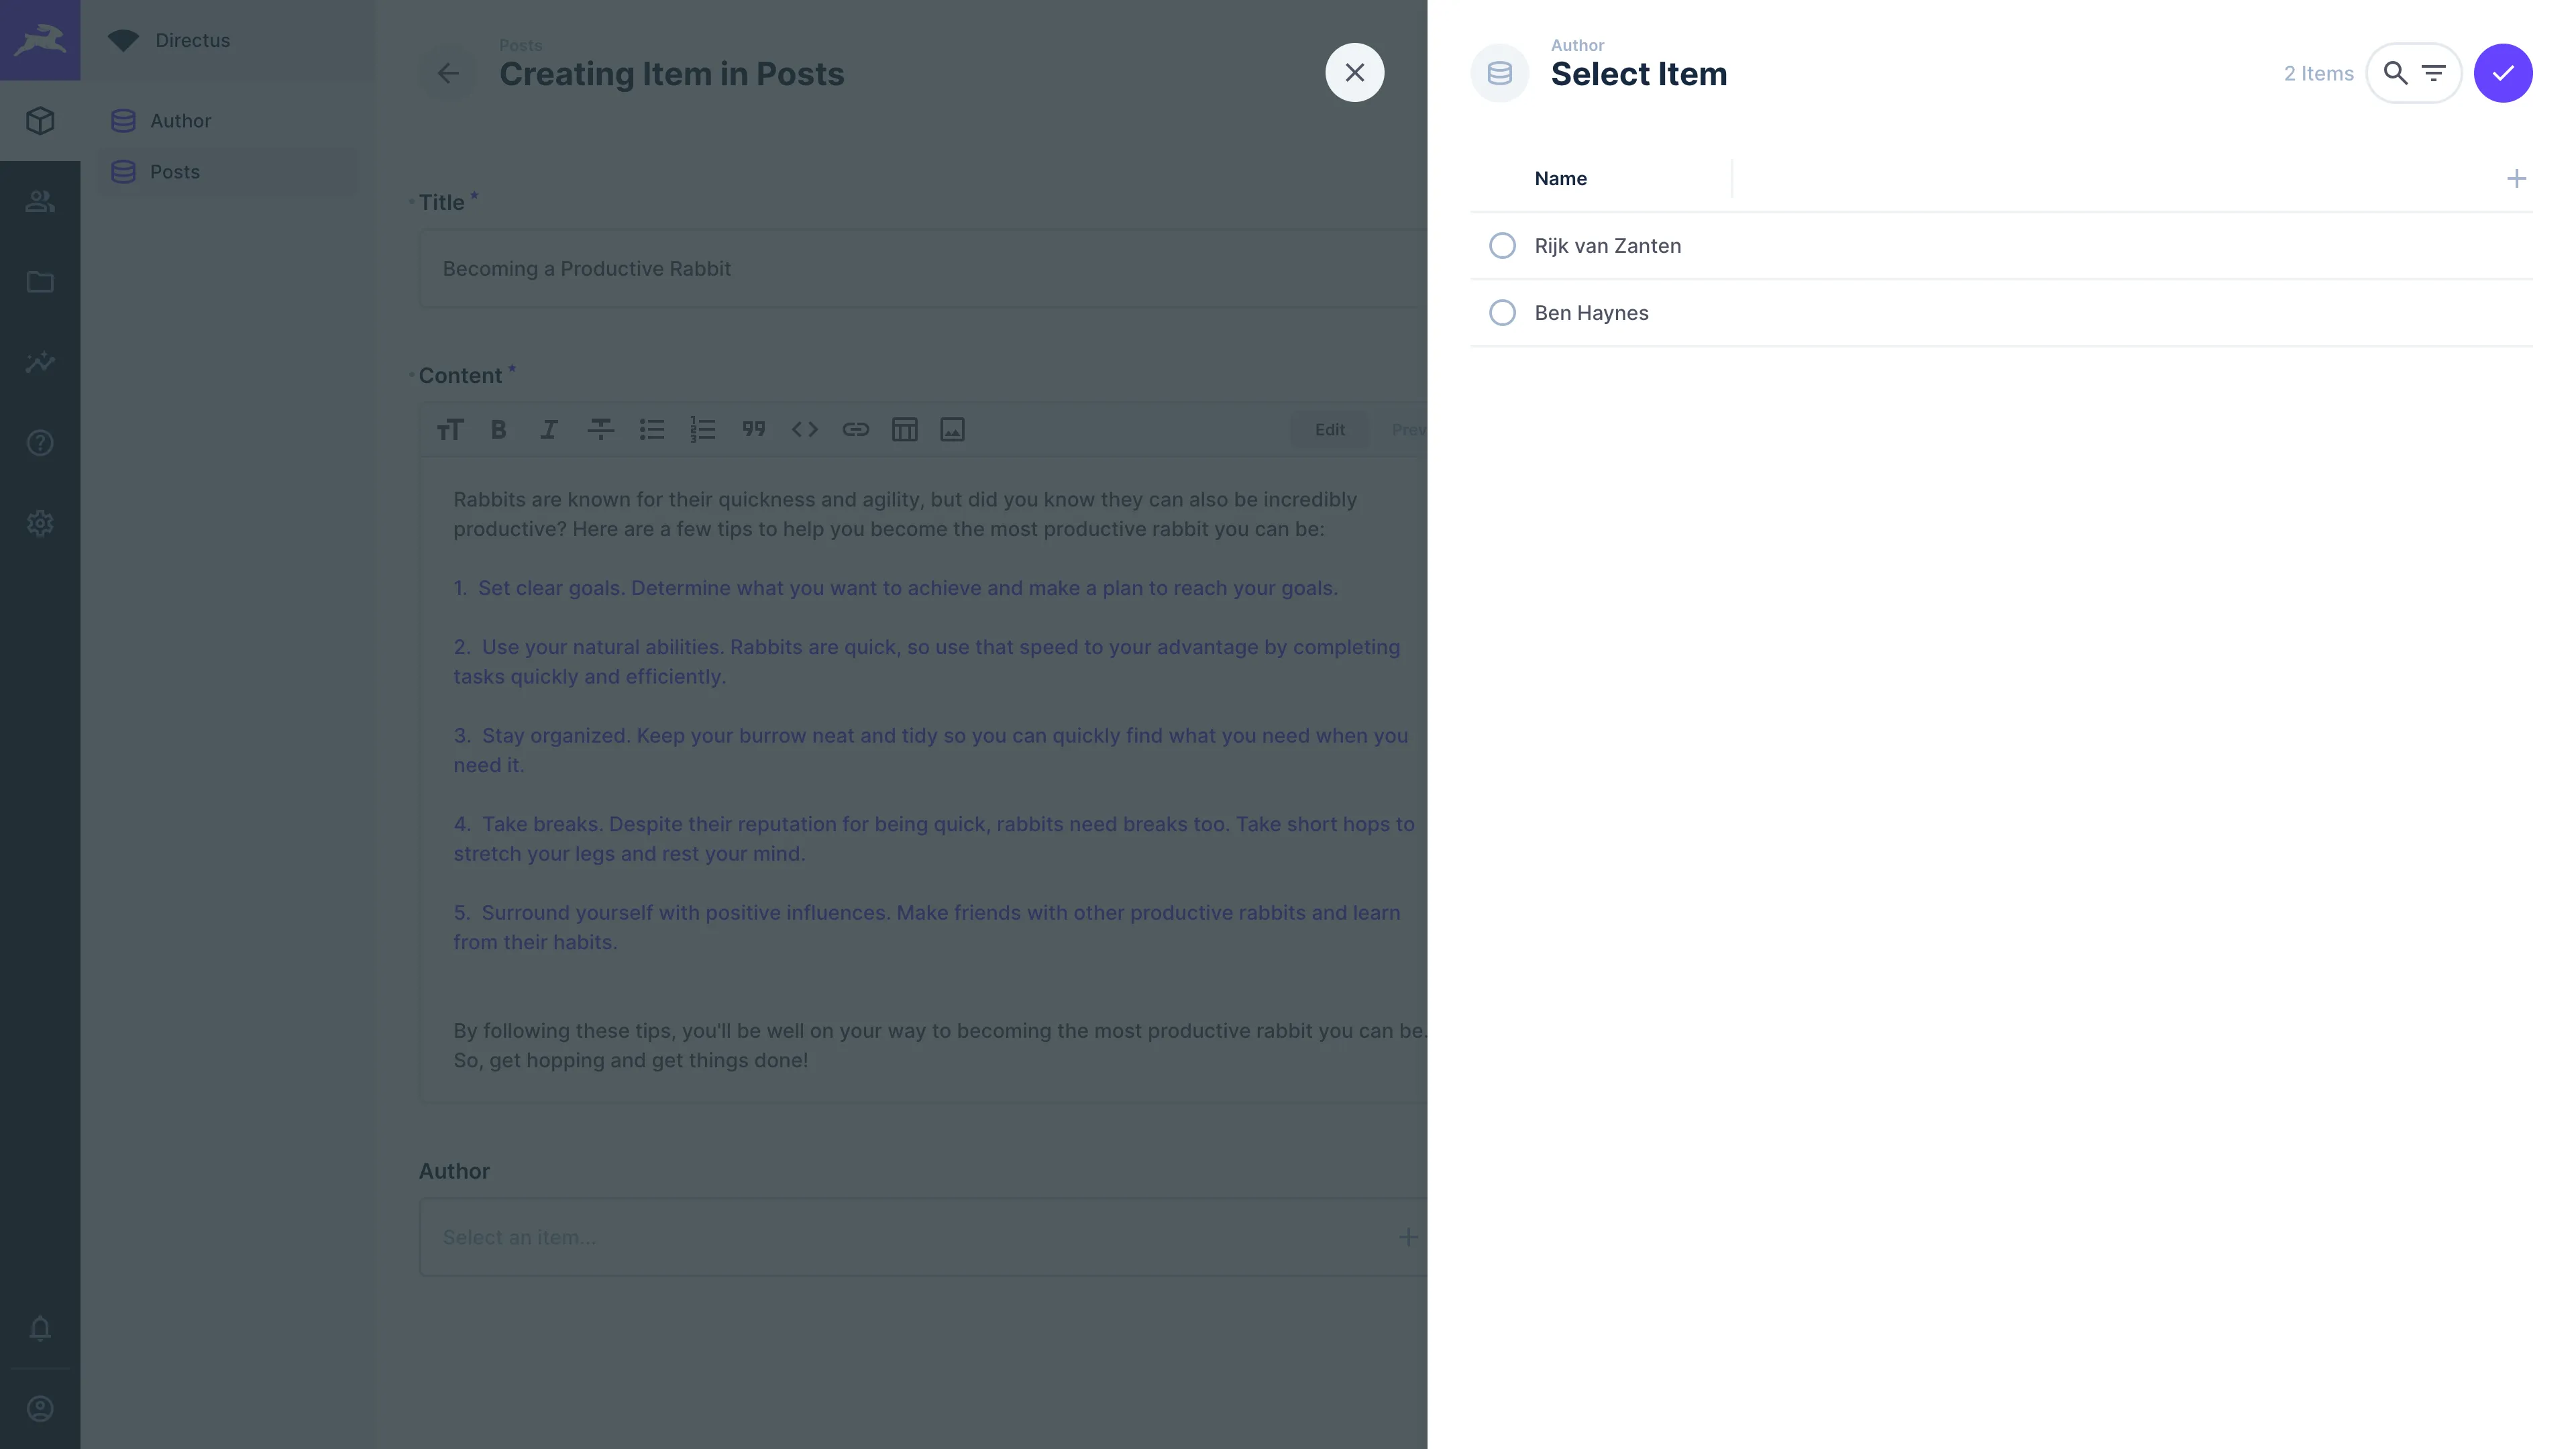Select Rijk van Zanten radio button
Viewport: 2576px width, 1449px height.
pos(1502,246)
